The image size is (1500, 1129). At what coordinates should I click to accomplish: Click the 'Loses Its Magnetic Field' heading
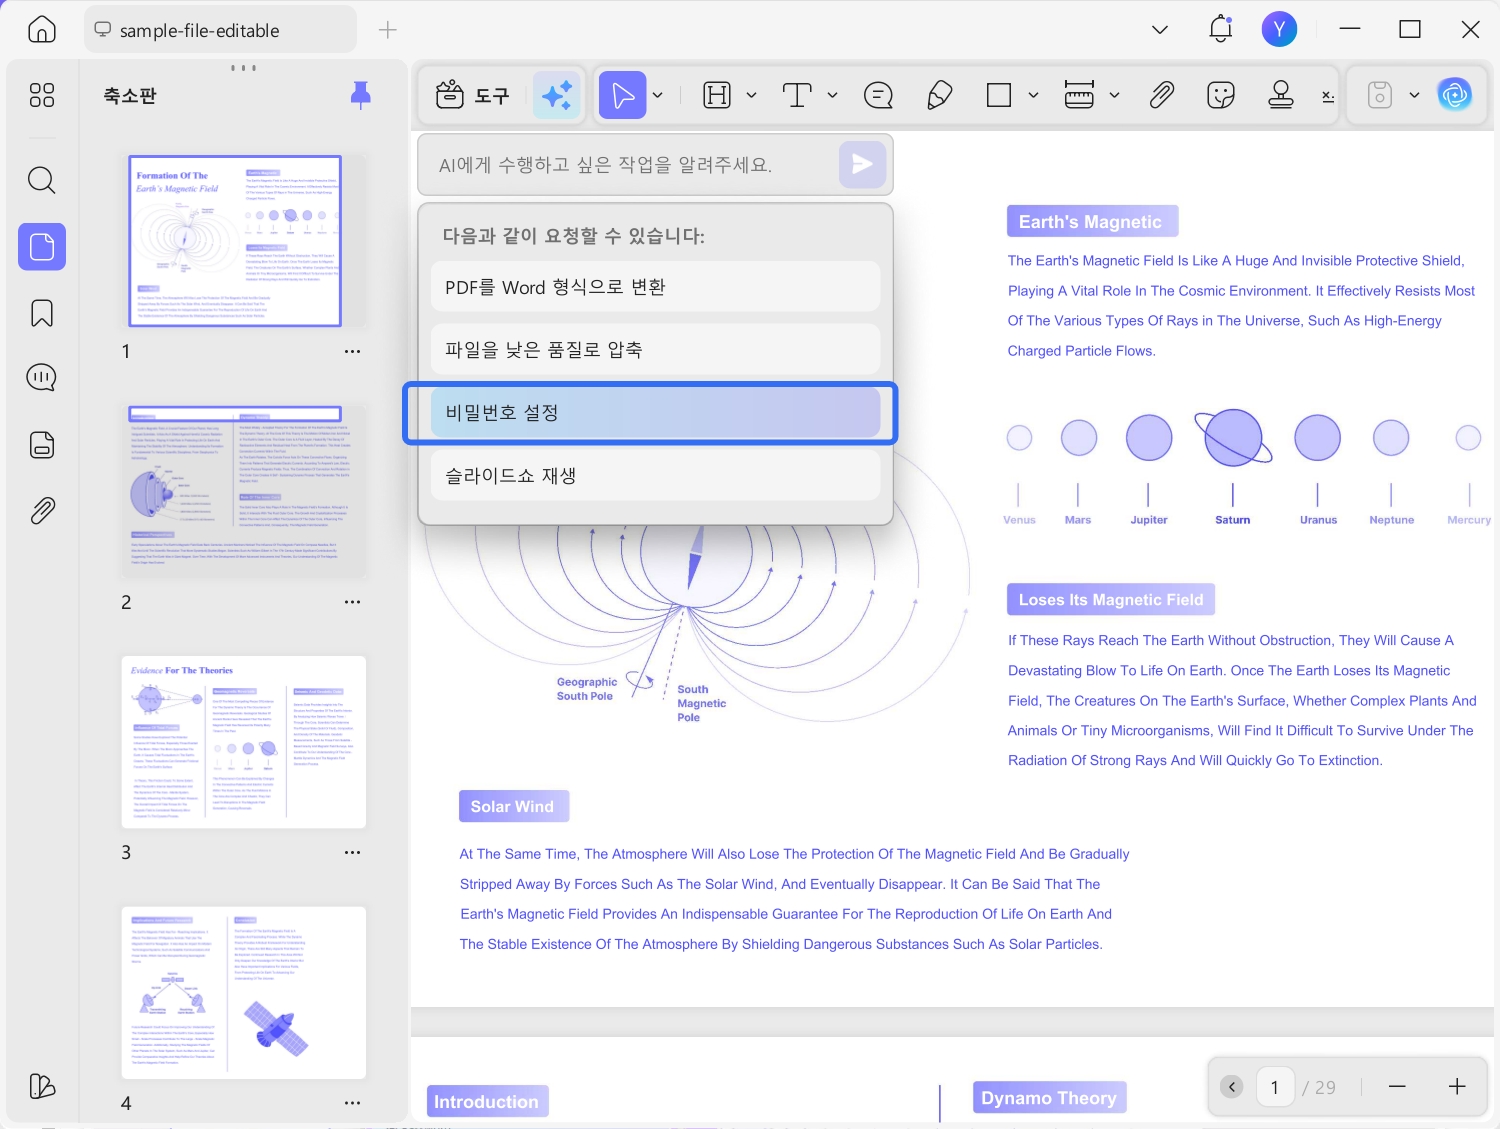tap(1111, 599)
